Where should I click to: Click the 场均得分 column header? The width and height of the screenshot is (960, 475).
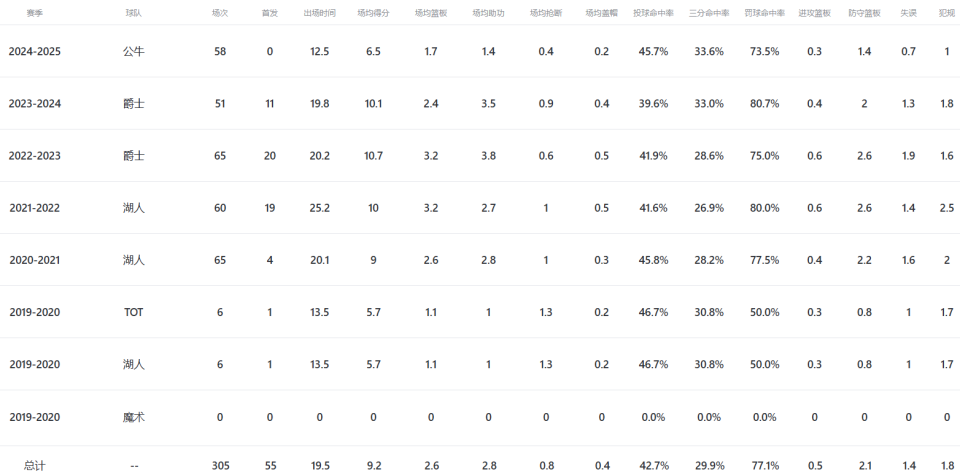[x=373, y=13]
